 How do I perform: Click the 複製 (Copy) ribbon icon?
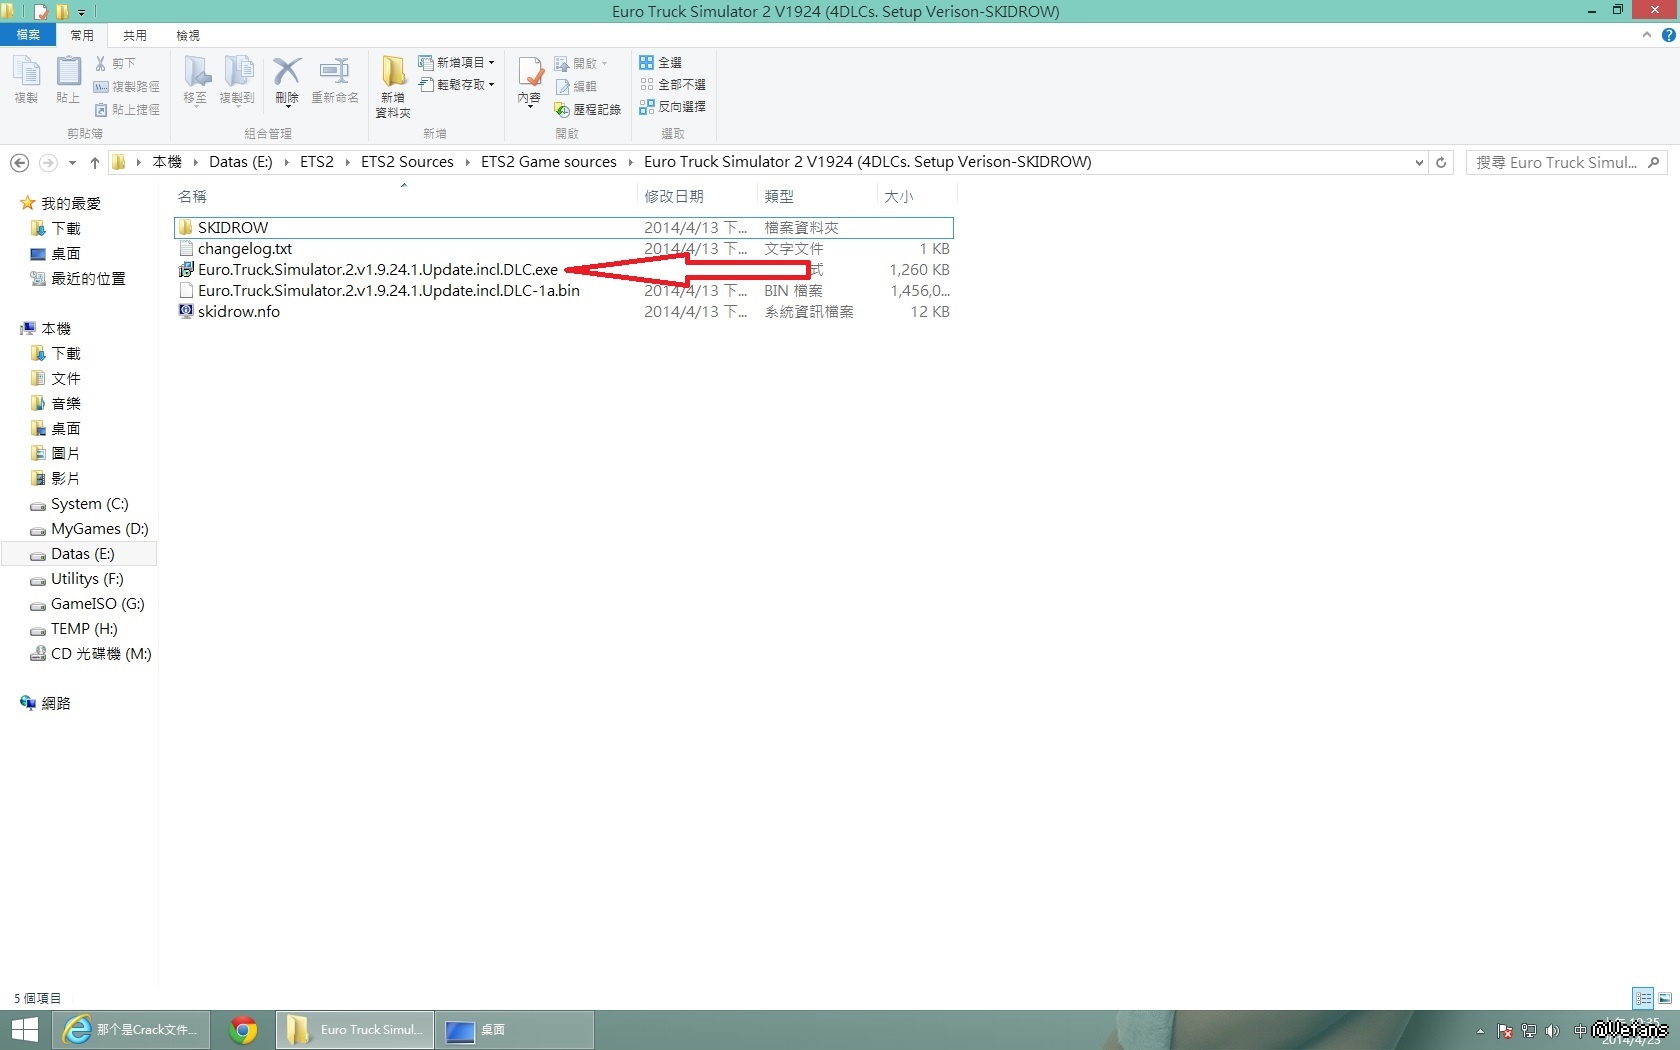pyautogui.click(x=26, y=80)
